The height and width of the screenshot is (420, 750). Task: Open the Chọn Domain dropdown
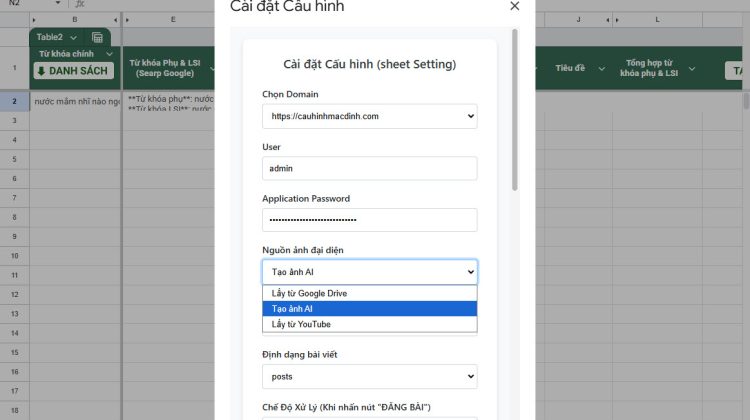pyautogui.click(x=369, y=116)
